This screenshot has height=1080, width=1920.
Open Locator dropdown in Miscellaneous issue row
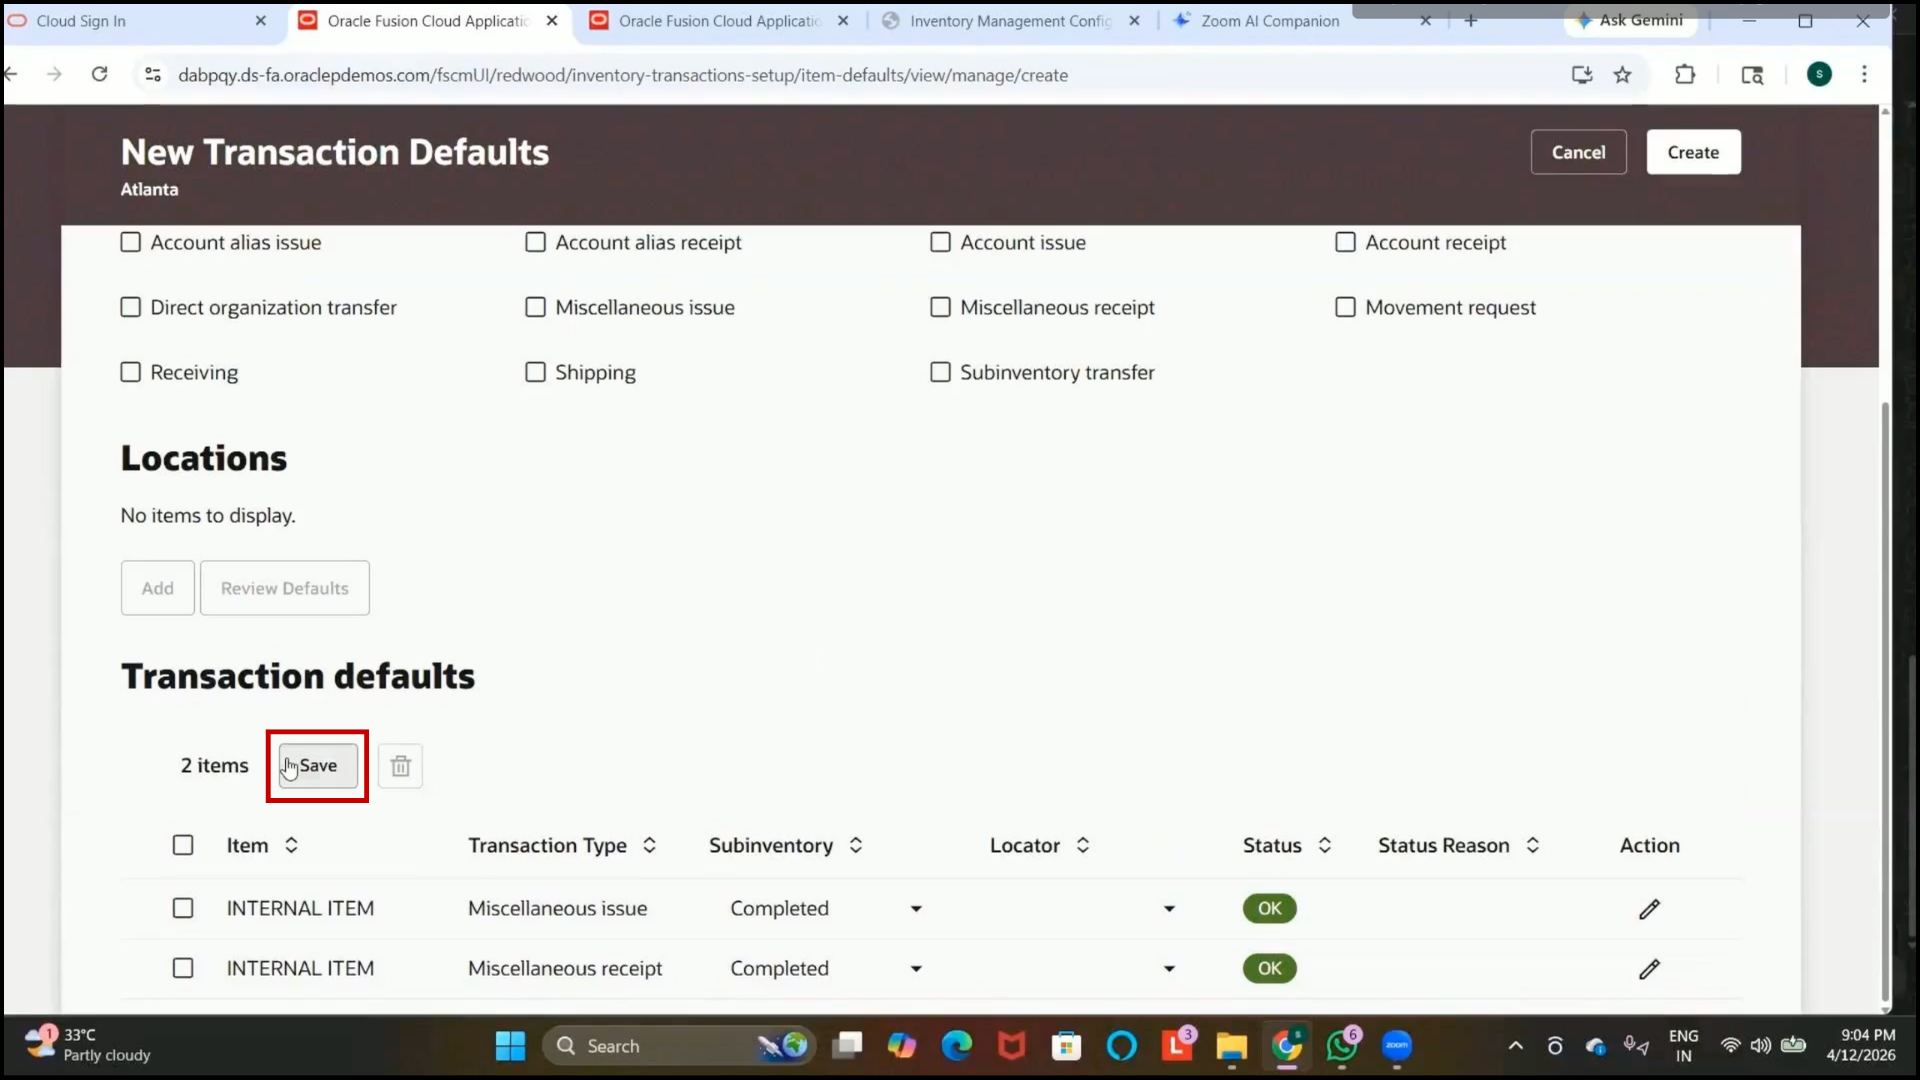point(1169,909)
